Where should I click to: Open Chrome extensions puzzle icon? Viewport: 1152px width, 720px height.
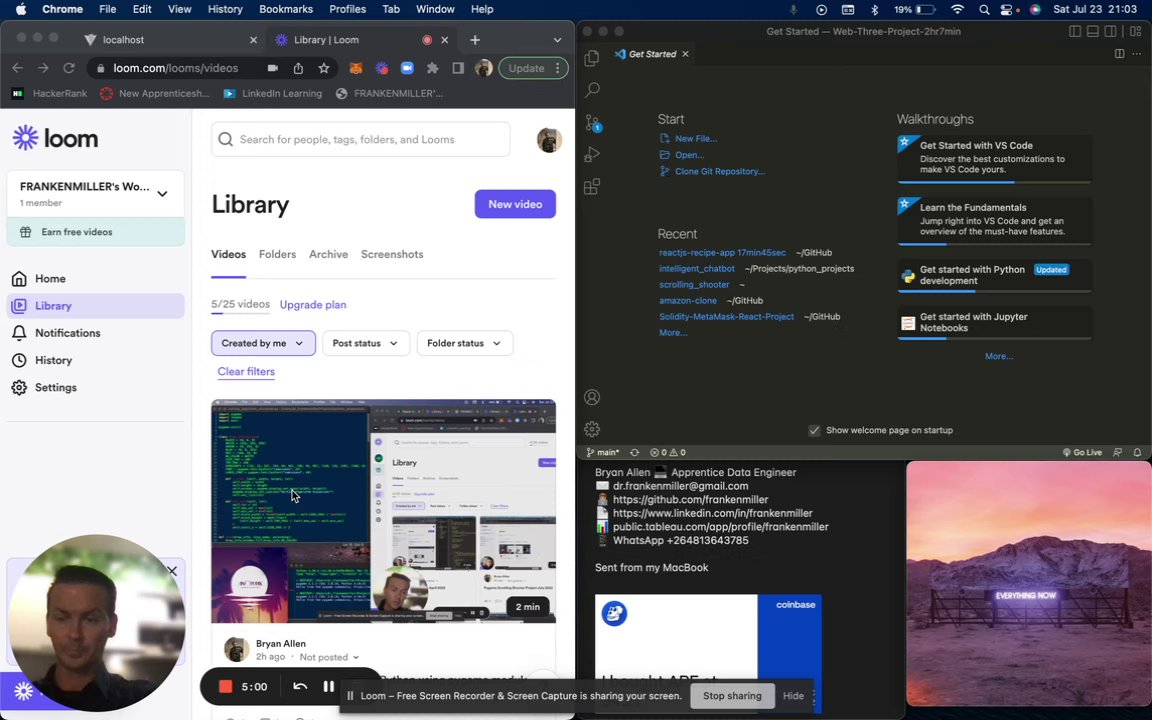click(x=433, y=68)
